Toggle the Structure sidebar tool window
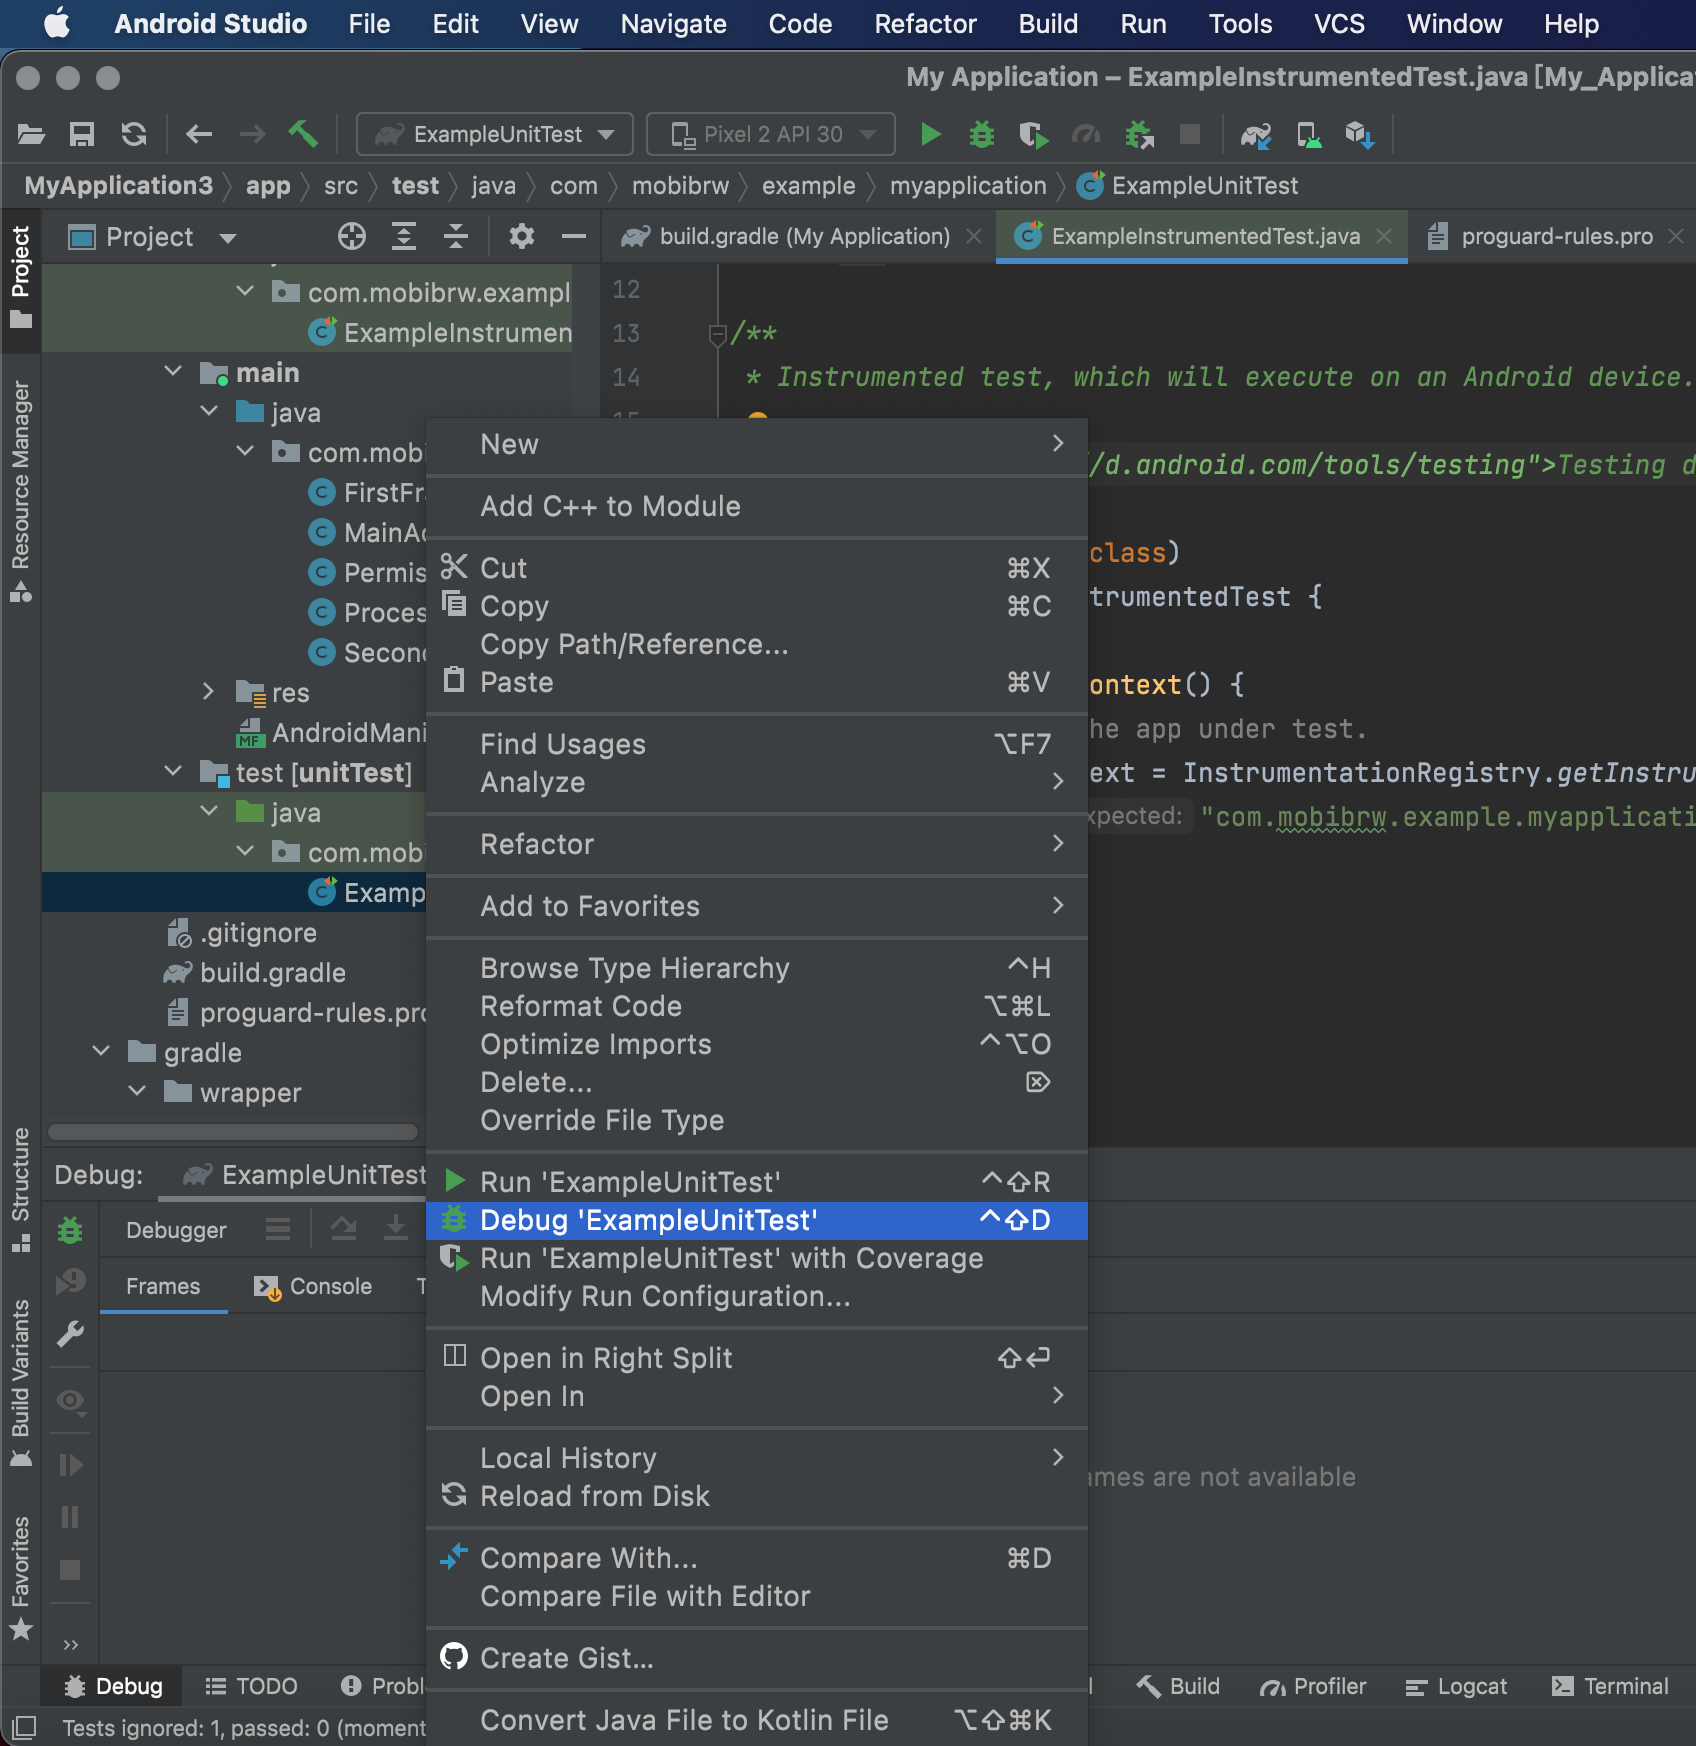Image resolution: width=1696 pixels, height=1746 pixels. tap(20, 1188)
